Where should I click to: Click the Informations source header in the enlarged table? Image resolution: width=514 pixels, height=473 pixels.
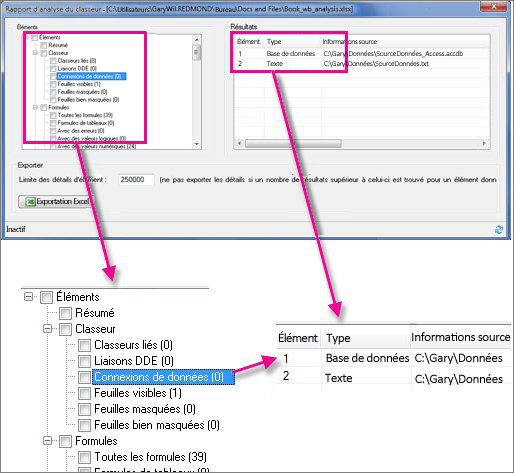(x=461, y=337)
